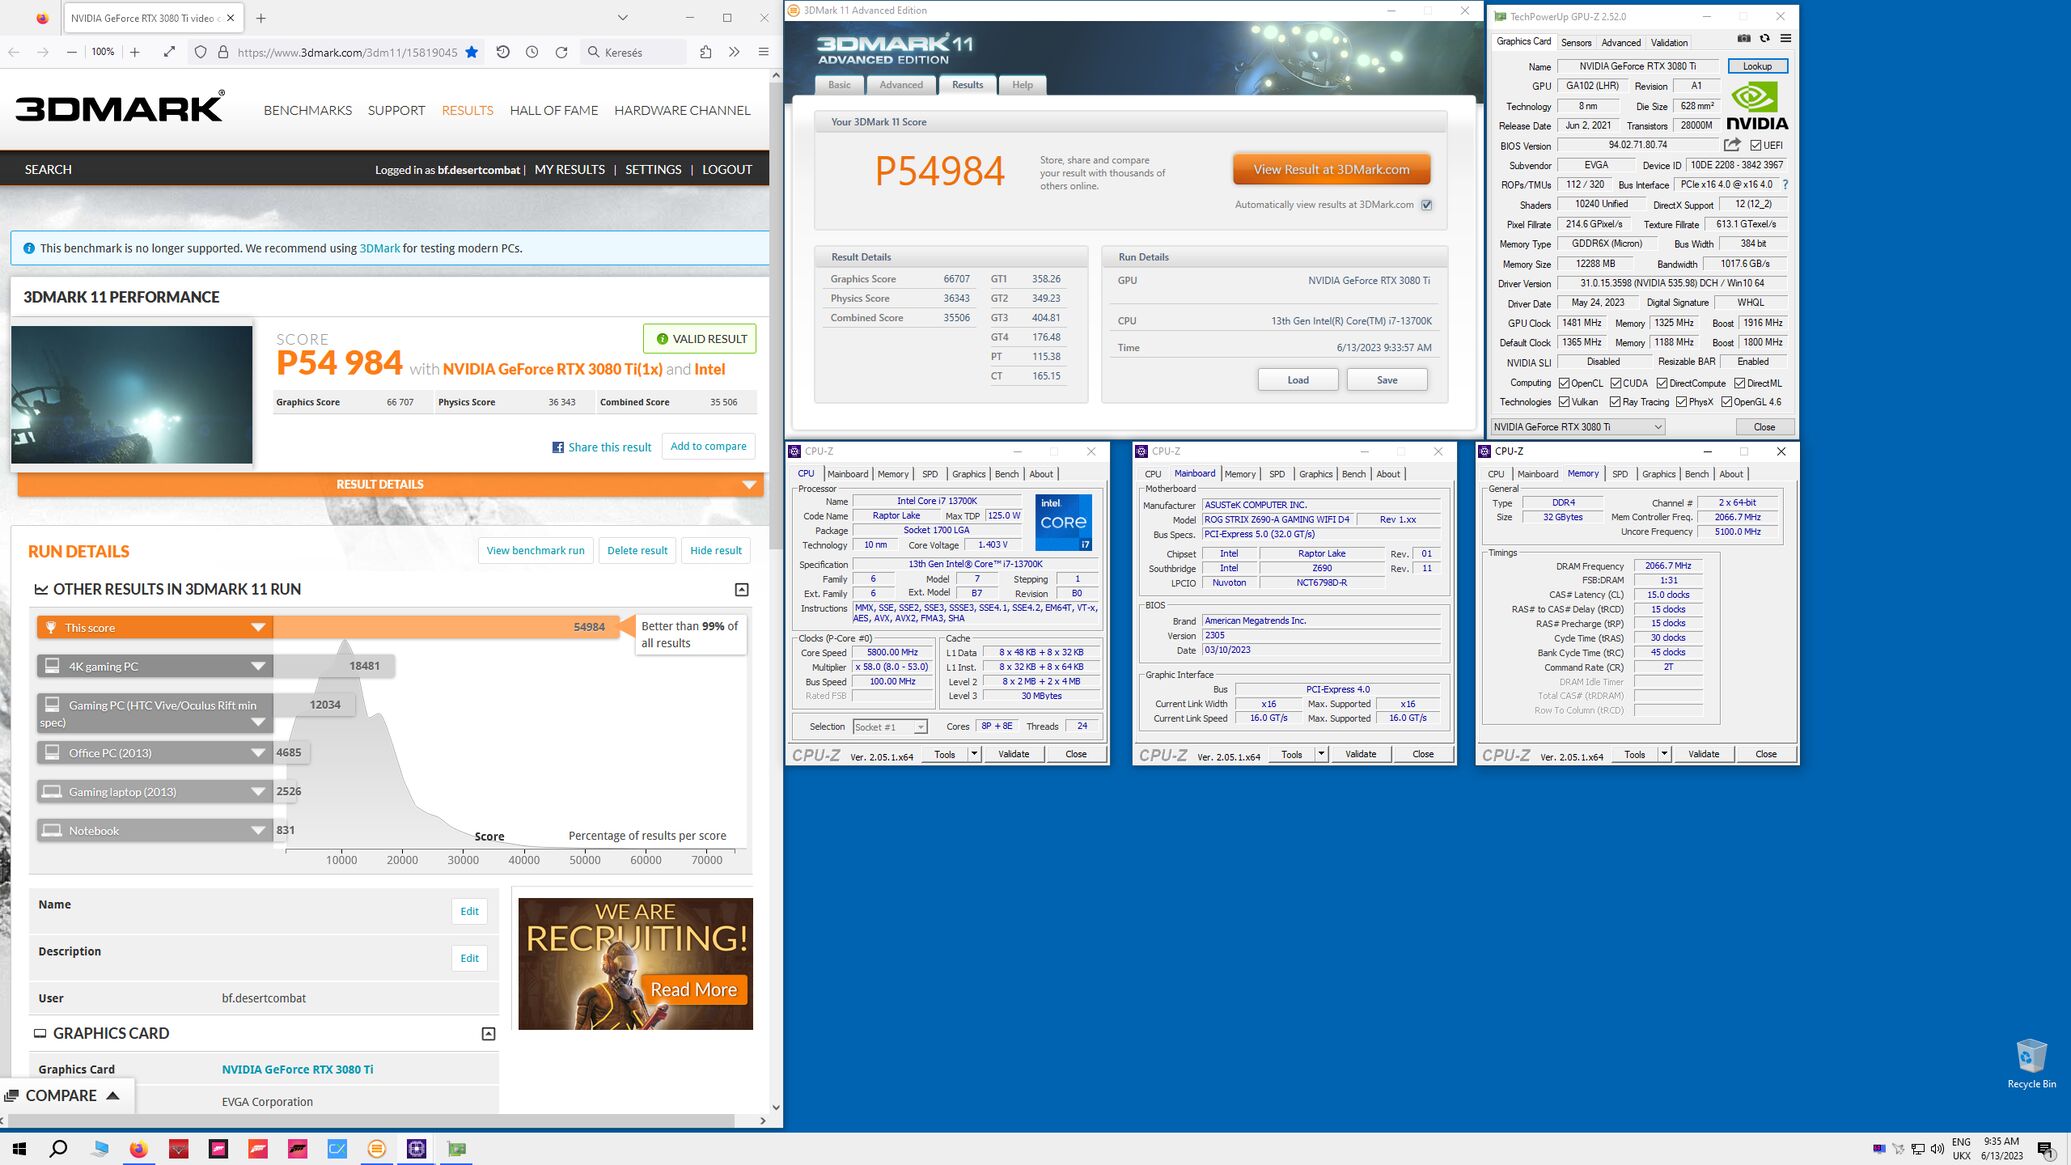
Task: Open the Advanced tab in 3DMark 11
Action: 901,85
